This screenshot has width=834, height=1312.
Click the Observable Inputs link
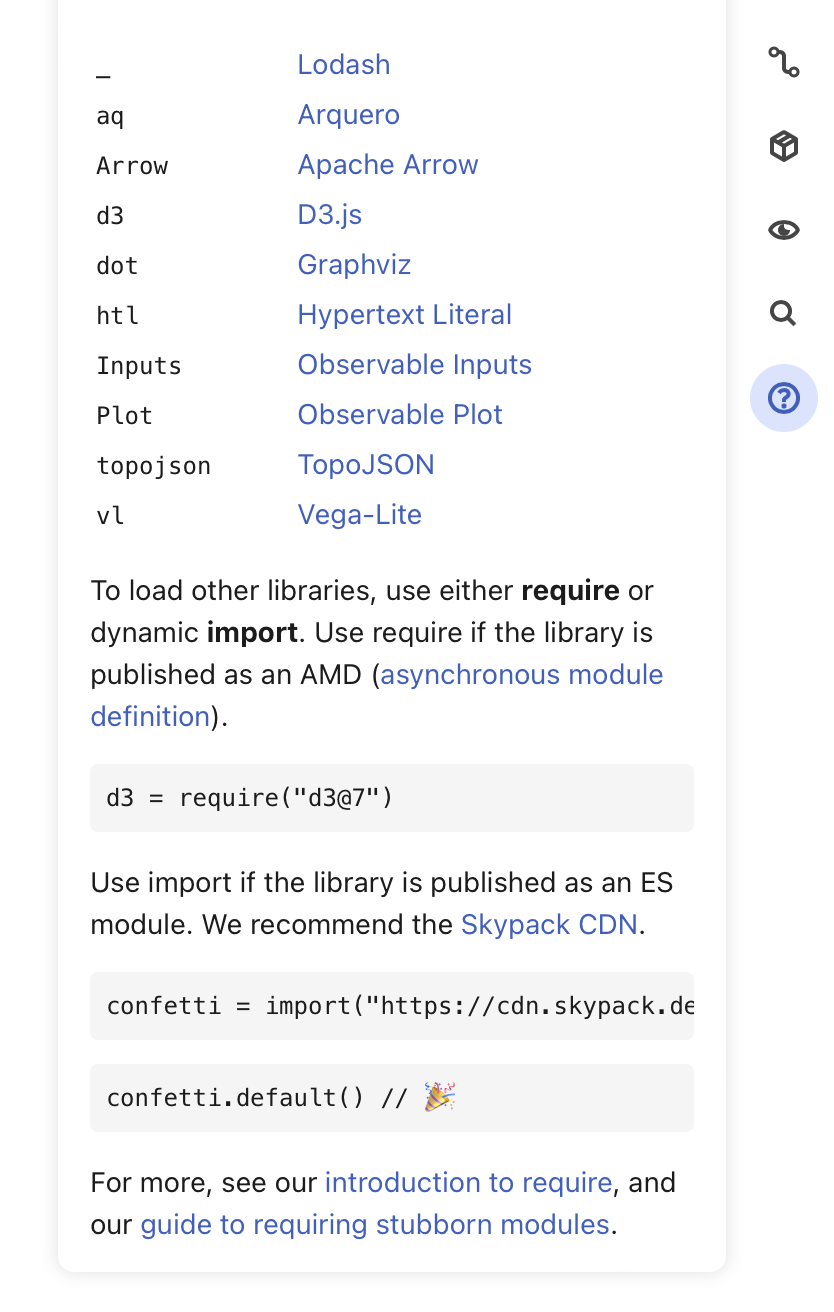[x=415, y=365]
